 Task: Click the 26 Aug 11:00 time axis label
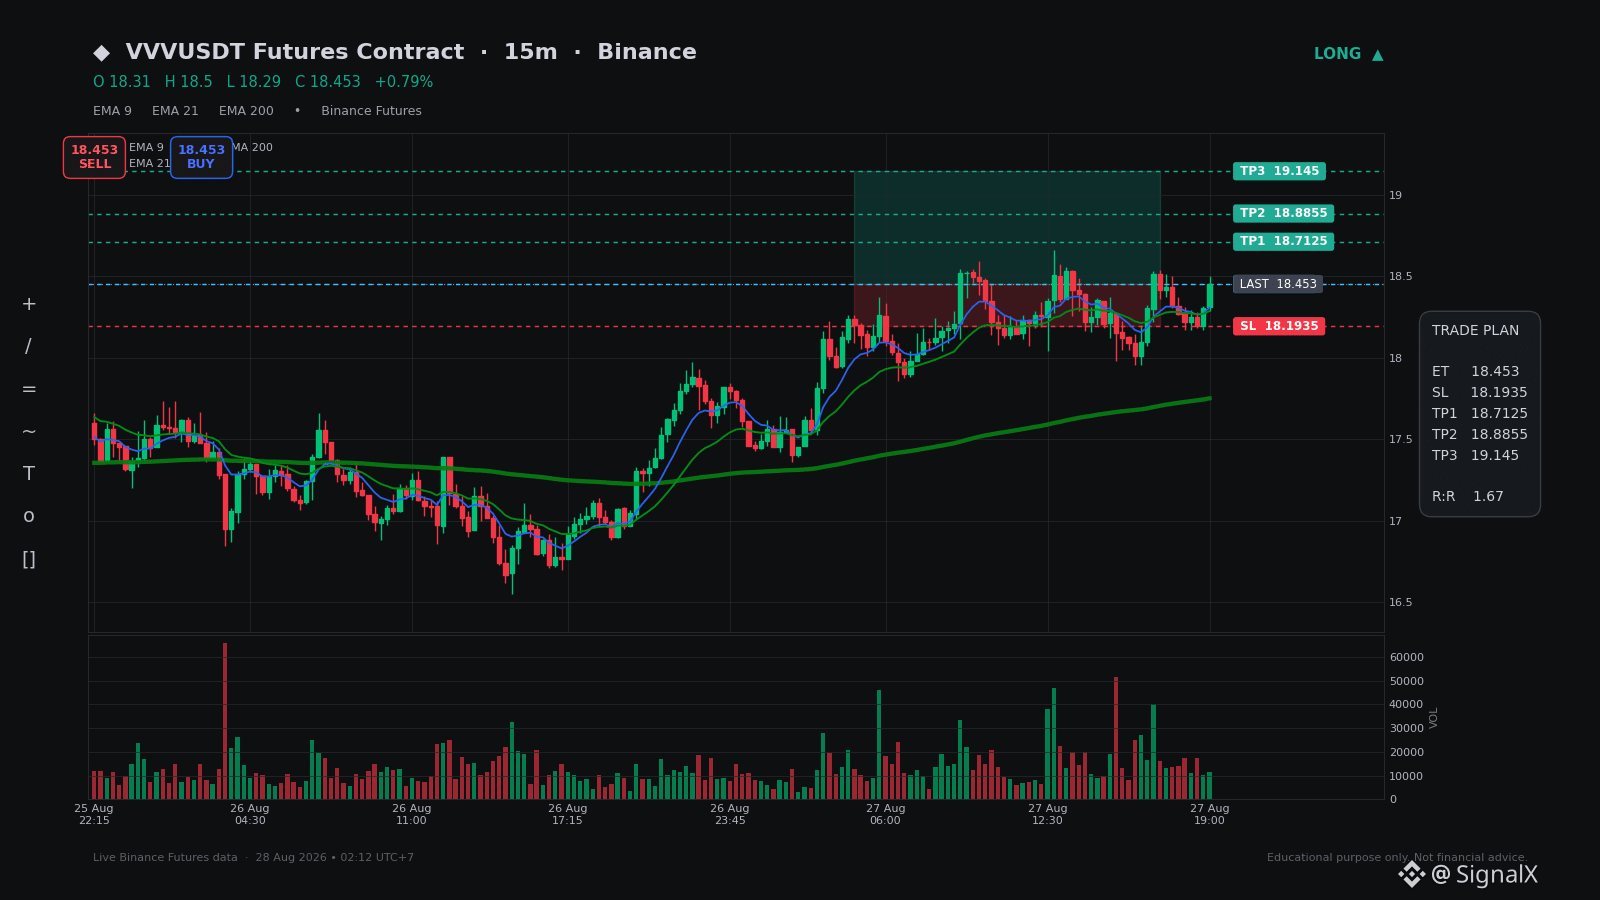(412, 814)
